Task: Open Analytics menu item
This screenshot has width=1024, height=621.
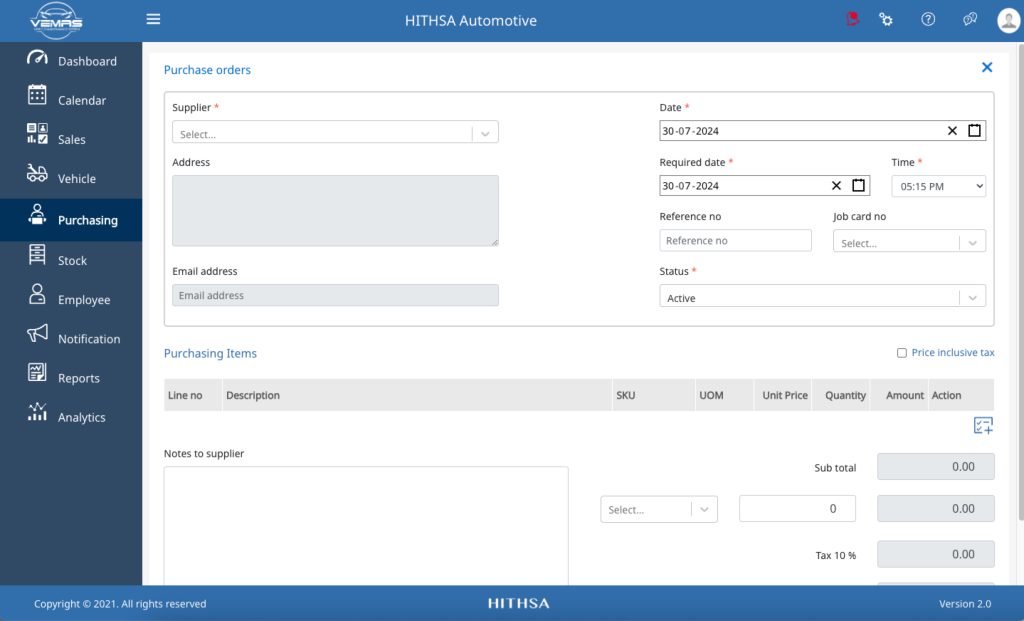Action: [x=81, y=417]
